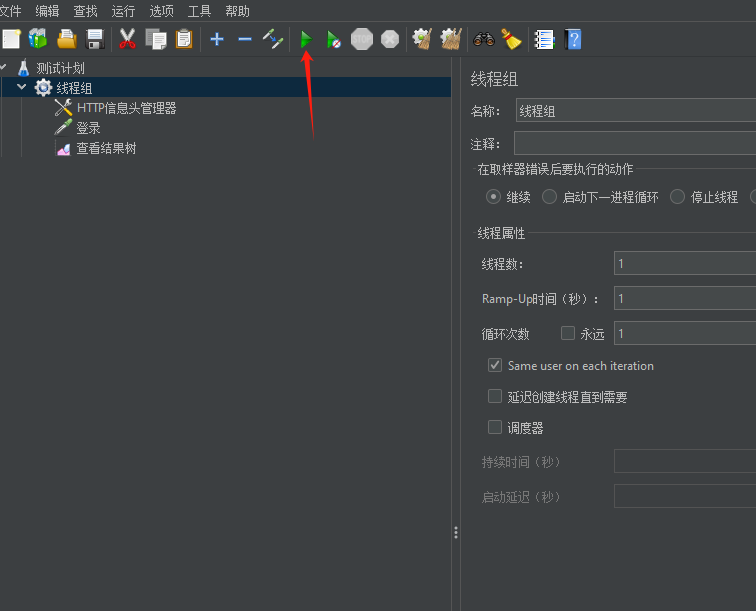
Task: Open the function helper dialog
Action: [544, 39]
